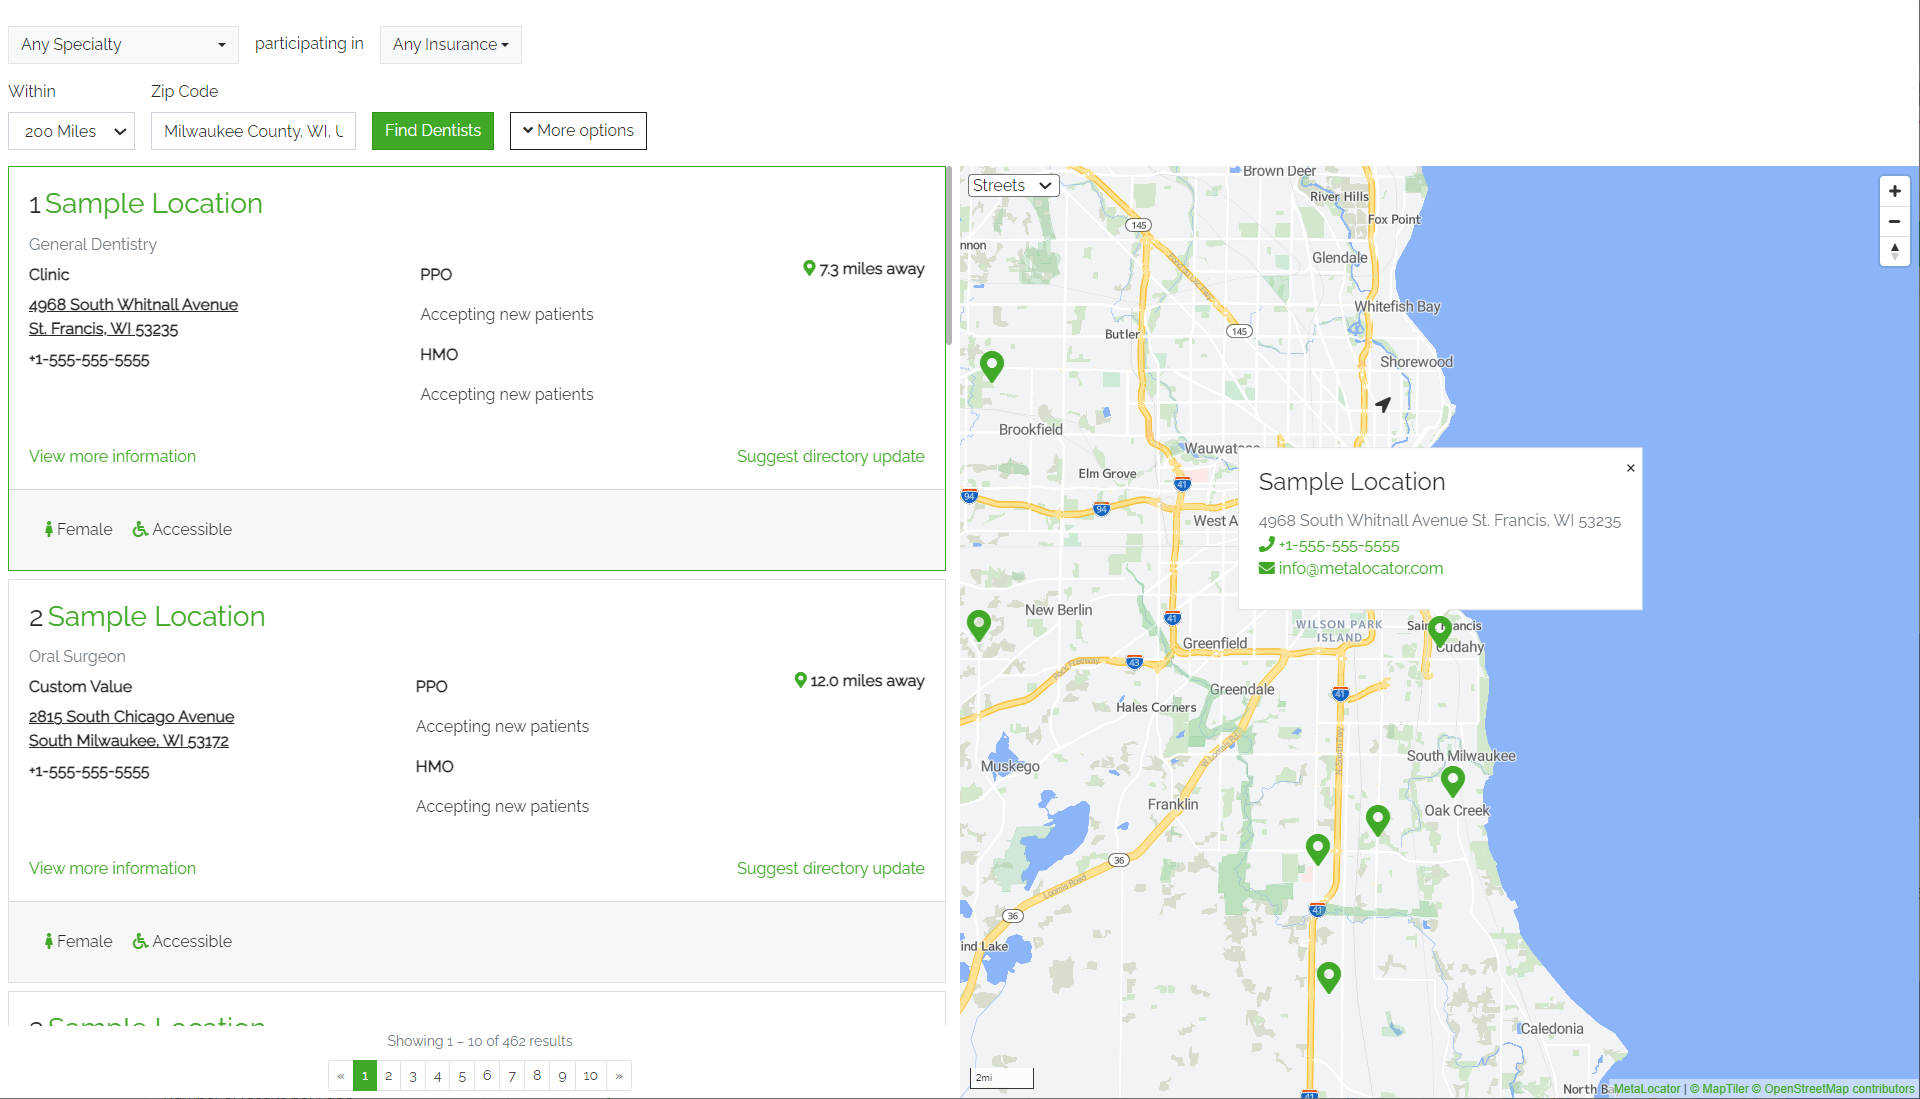Open the Any Insurance dropdown selector
The height and width of the screenshot is (1099, 1920).
click(448, 44)
